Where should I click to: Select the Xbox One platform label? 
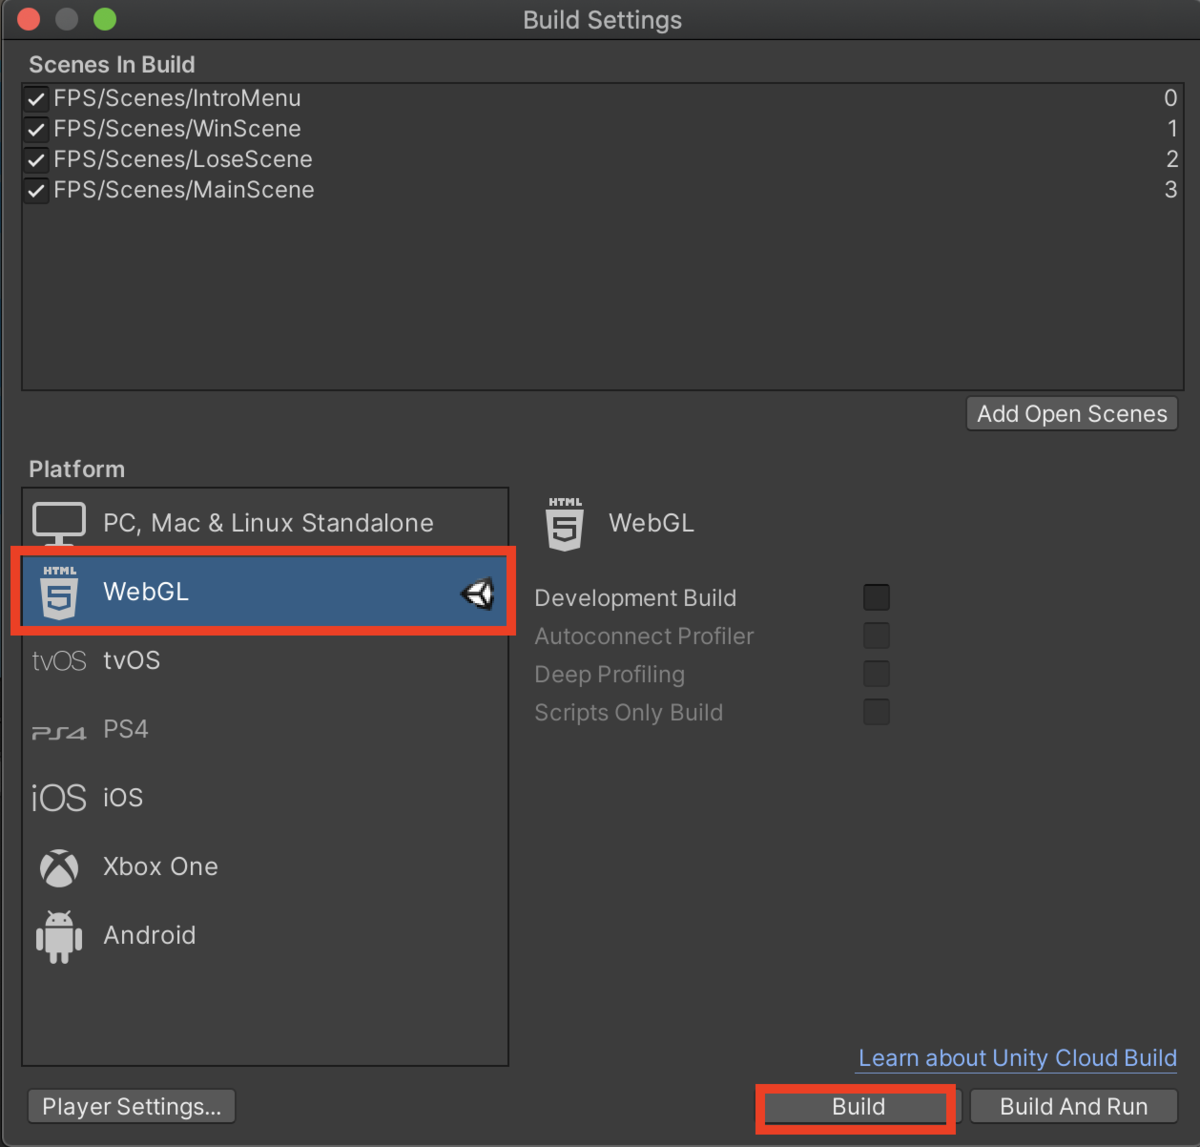tap(160, 867)
